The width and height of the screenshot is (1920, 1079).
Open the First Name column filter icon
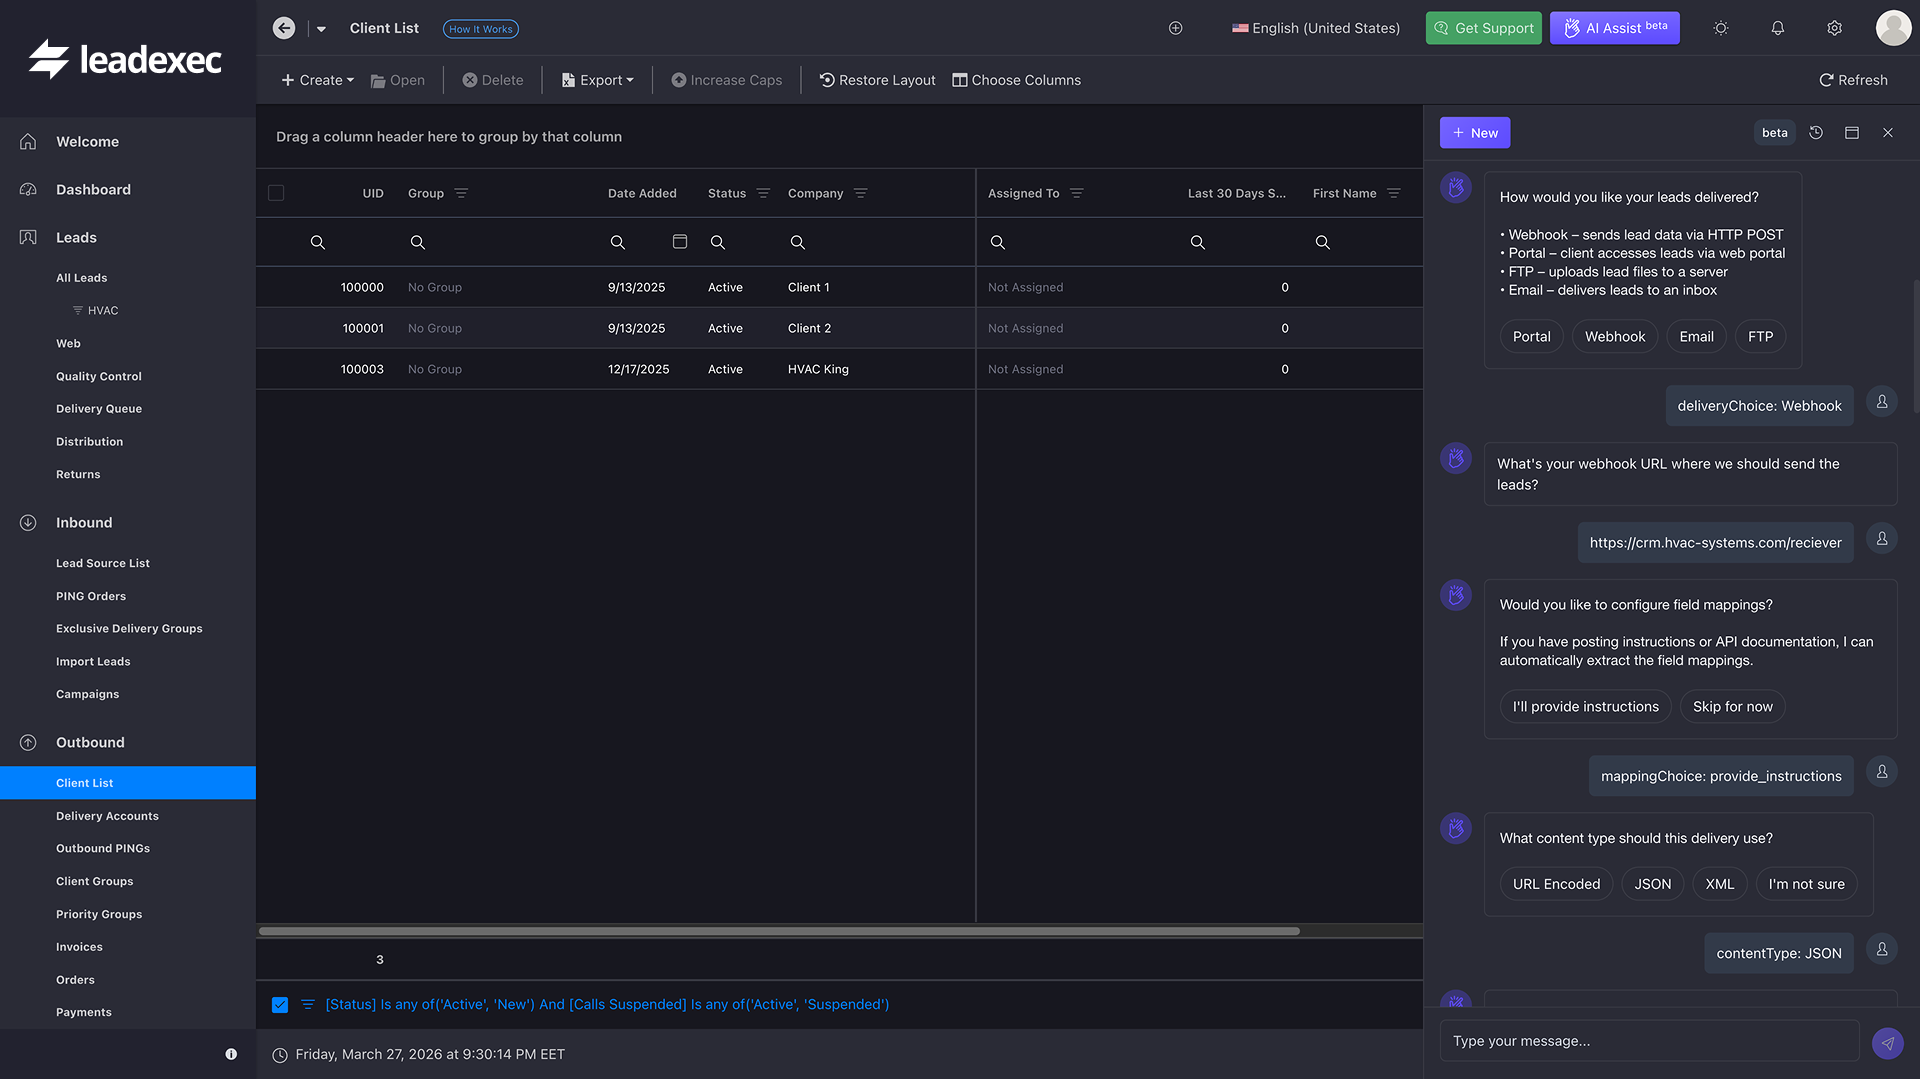[x=1394, y=193]
